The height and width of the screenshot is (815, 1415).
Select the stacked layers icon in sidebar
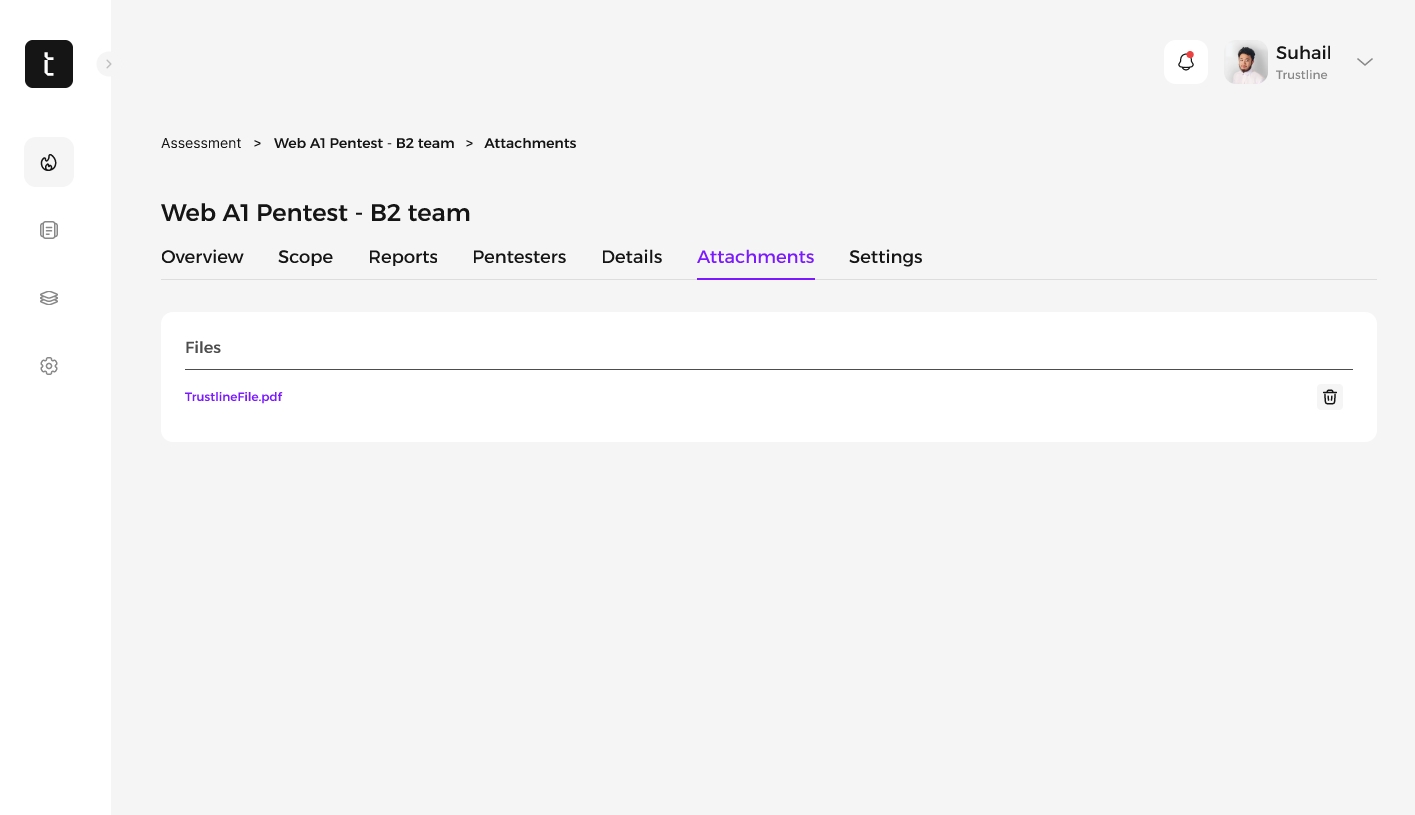tap(49, 298)
